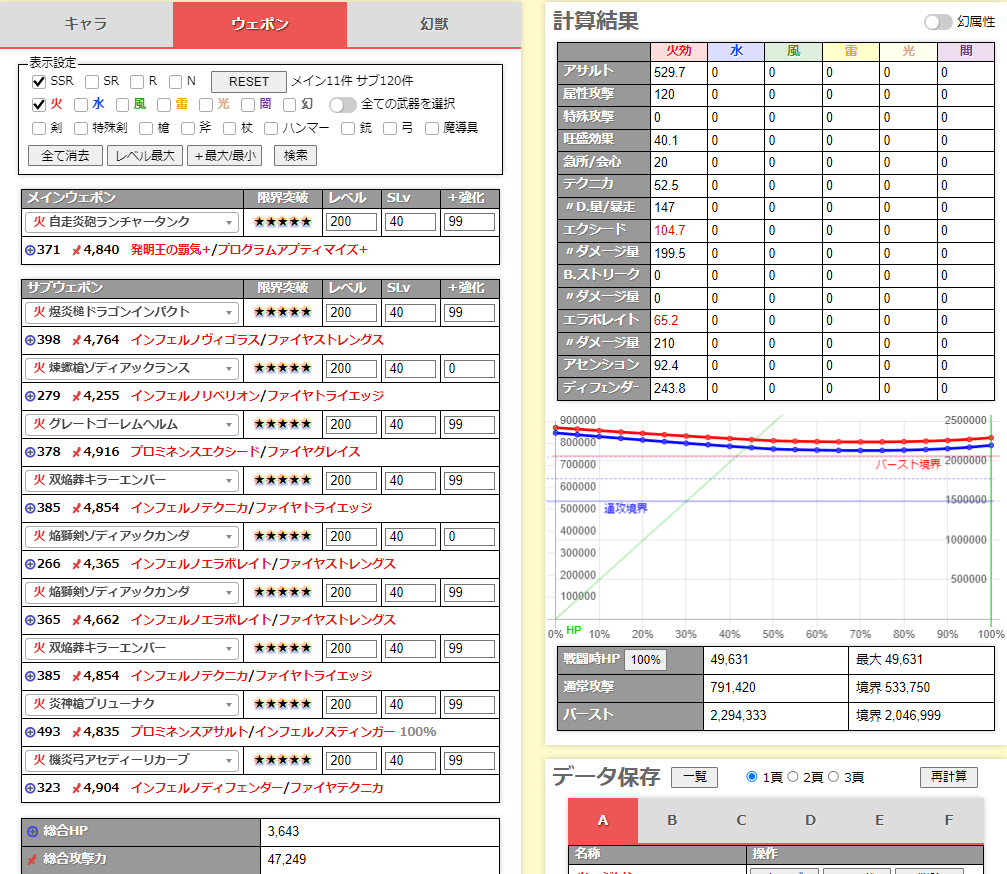The height and width of the screenshot is (874, 1007).
Task: Toggle the 全ての武器を選択 slider switch
Action: [x=343, y=105]
